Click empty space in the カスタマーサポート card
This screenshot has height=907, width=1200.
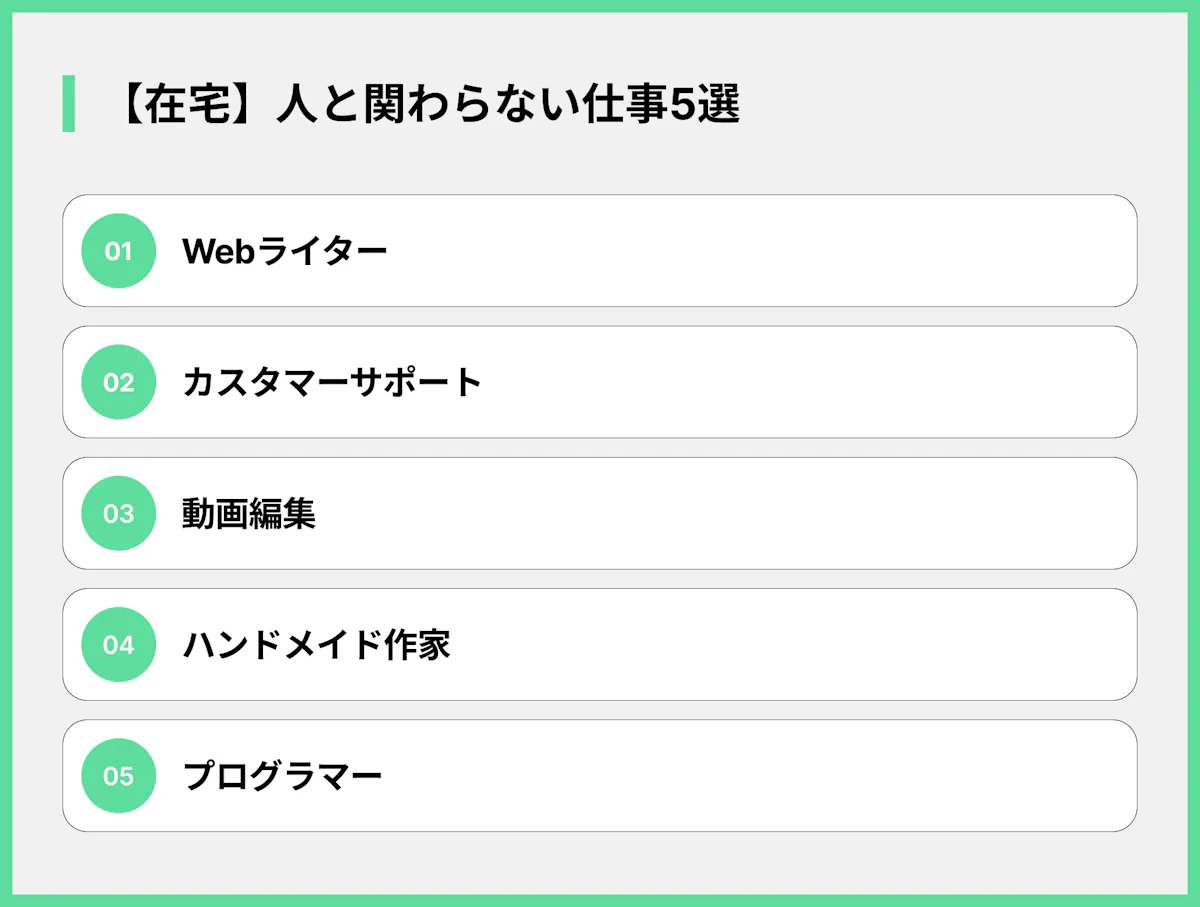coord(800,382)
